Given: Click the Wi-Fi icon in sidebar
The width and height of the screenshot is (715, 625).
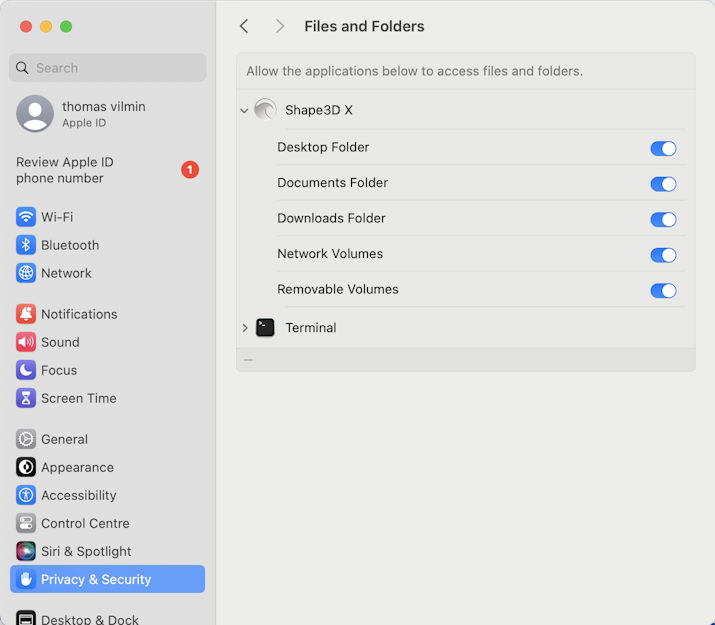Looking at the screenshot, I should pyautogui.click(x=26, y=217).
